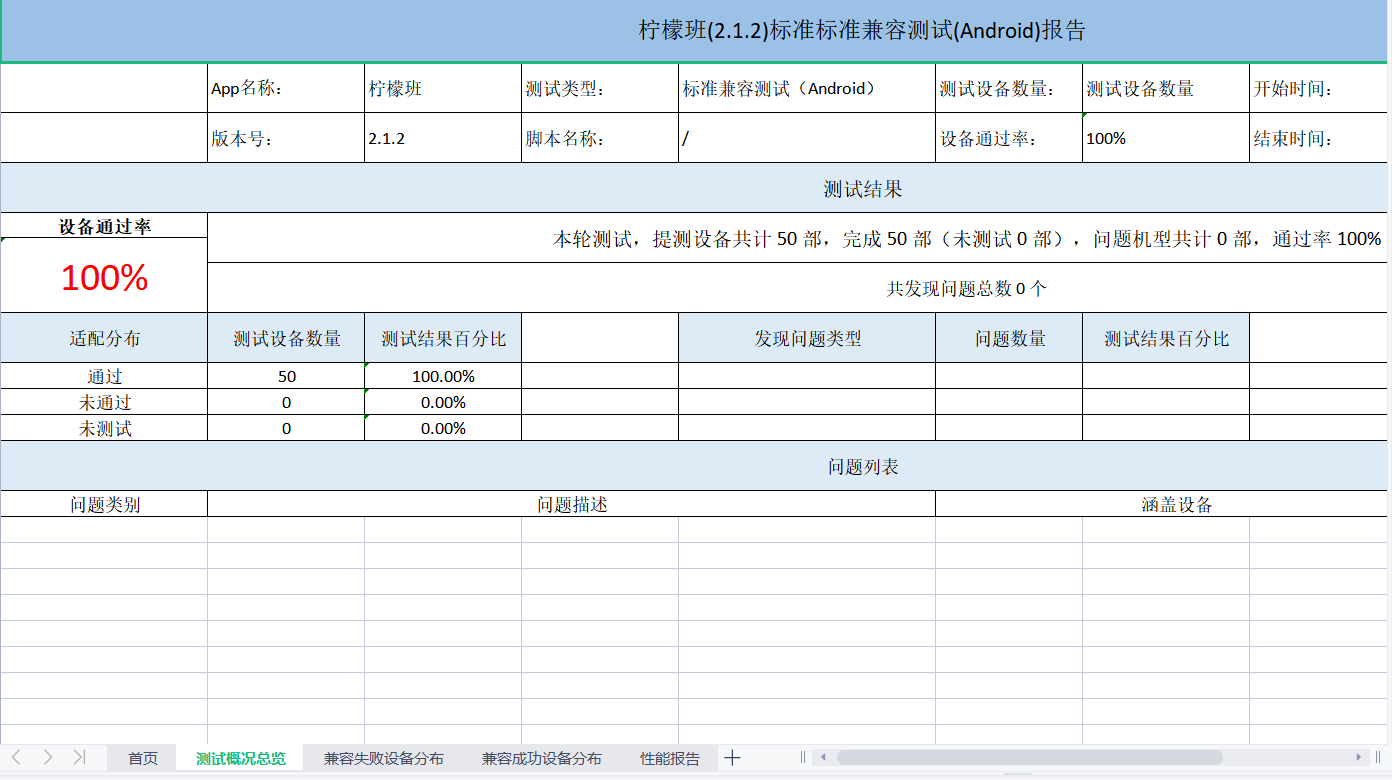The image size is (1392, 780).
Task: Select the cell showing 50 passed devices
Action: [286, 376]
